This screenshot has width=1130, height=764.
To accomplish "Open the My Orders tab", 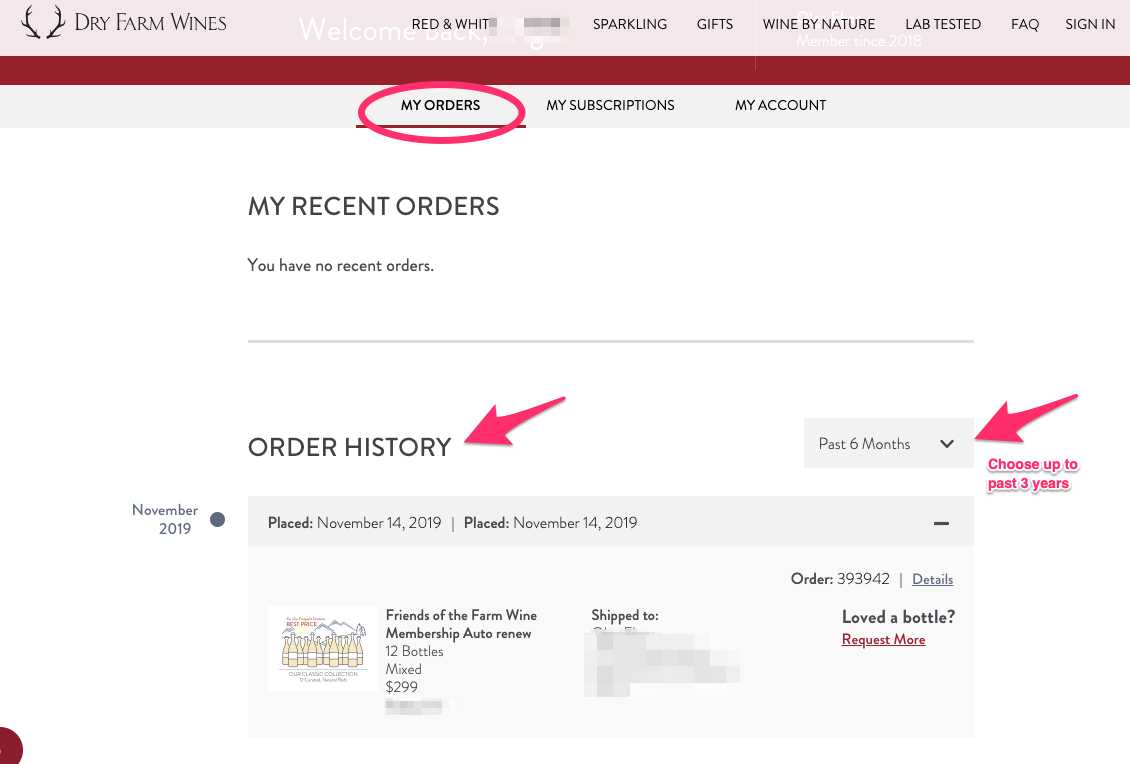I will (x=440, y=105).
